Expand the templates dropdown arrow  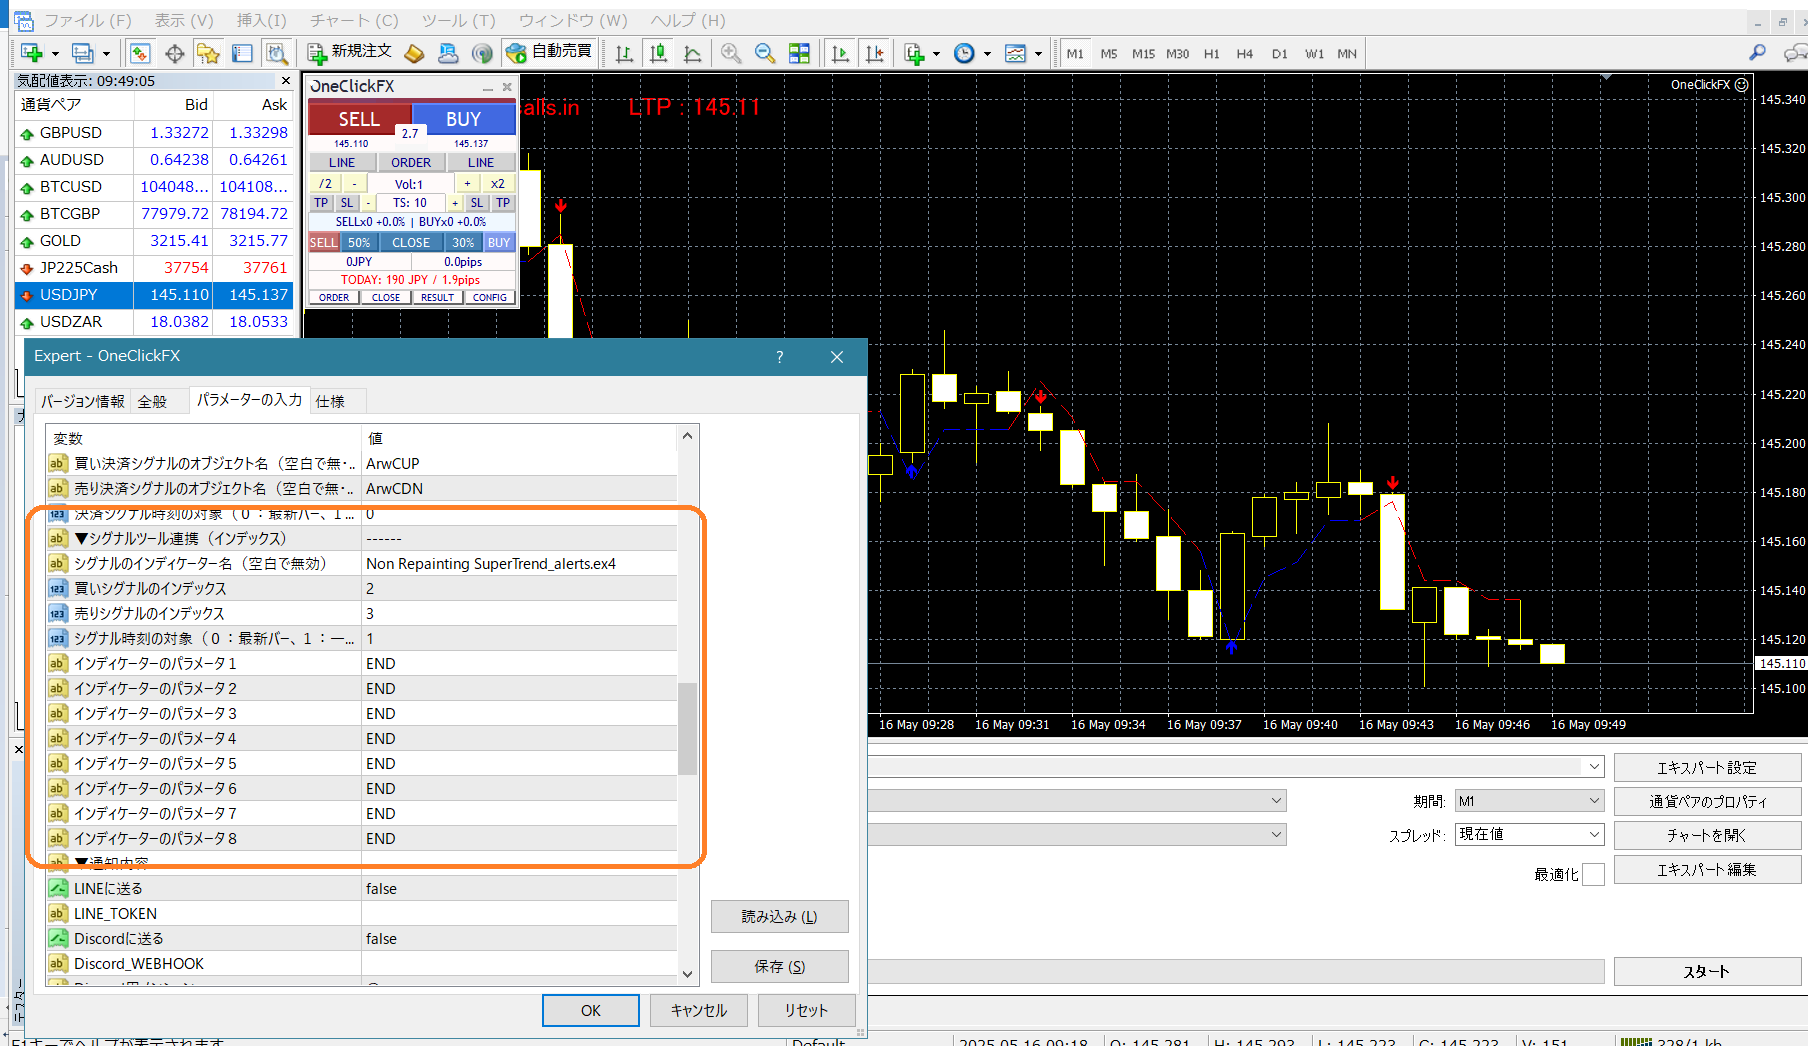click(x=1038, y=54)
